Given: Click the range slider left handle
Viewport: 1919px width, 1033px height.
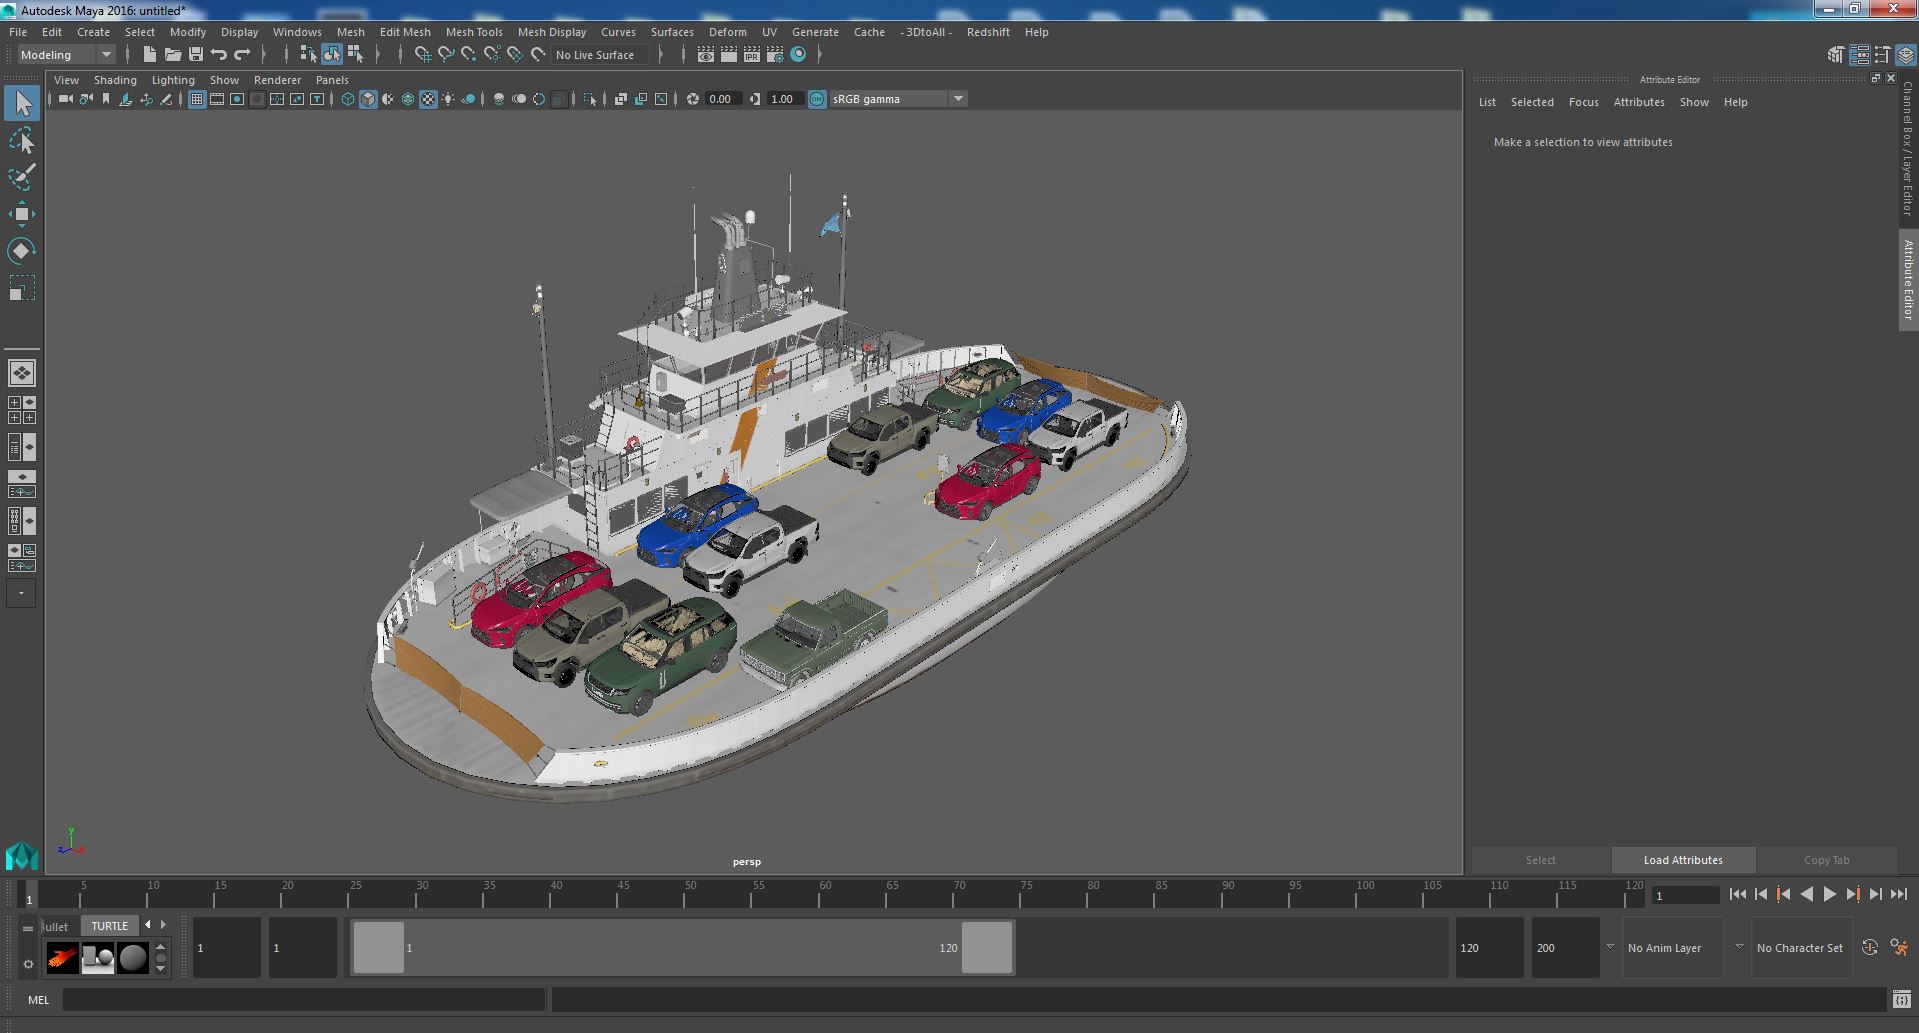Looking at the screenshot, I should pyautogui.click(x=379, y=947).
